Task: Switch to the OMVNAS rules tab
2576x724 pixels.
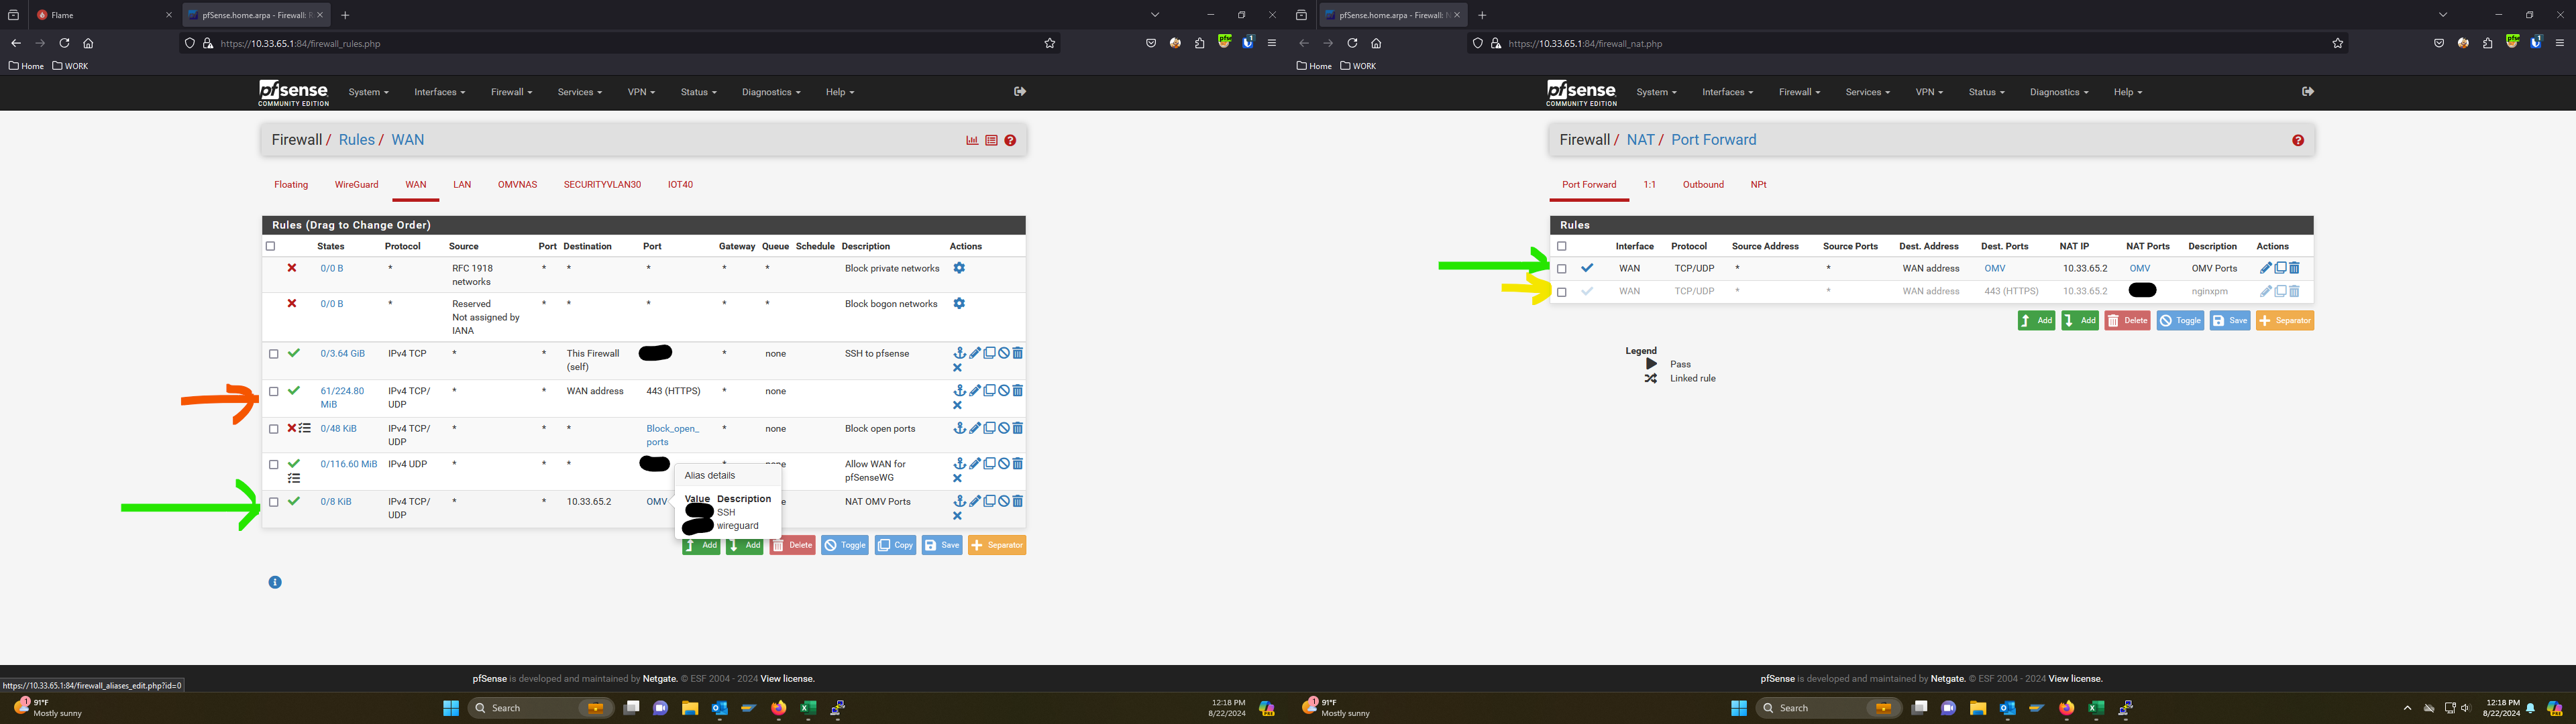Action: click(517, 185)
